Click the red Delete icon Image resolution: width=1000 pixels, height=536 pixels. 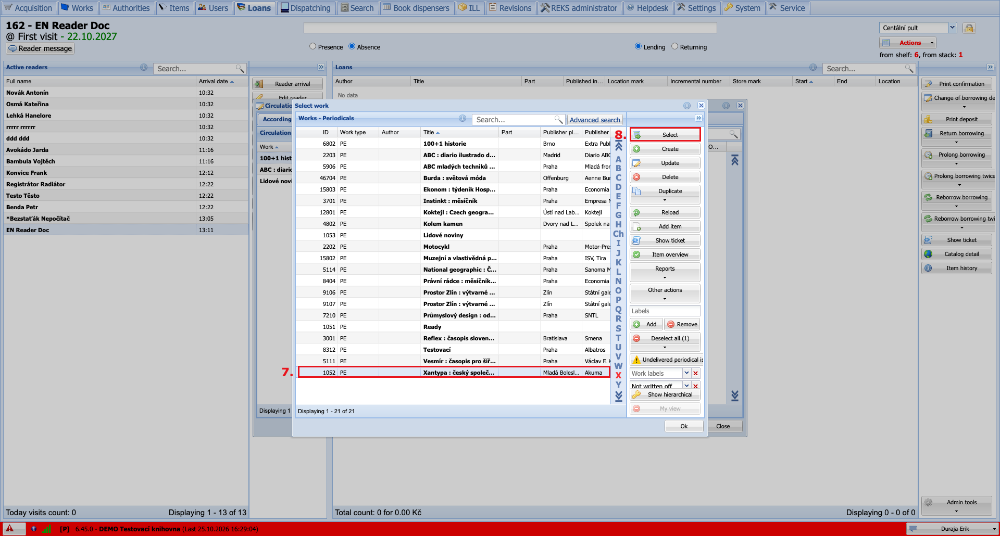pos(636,177)
